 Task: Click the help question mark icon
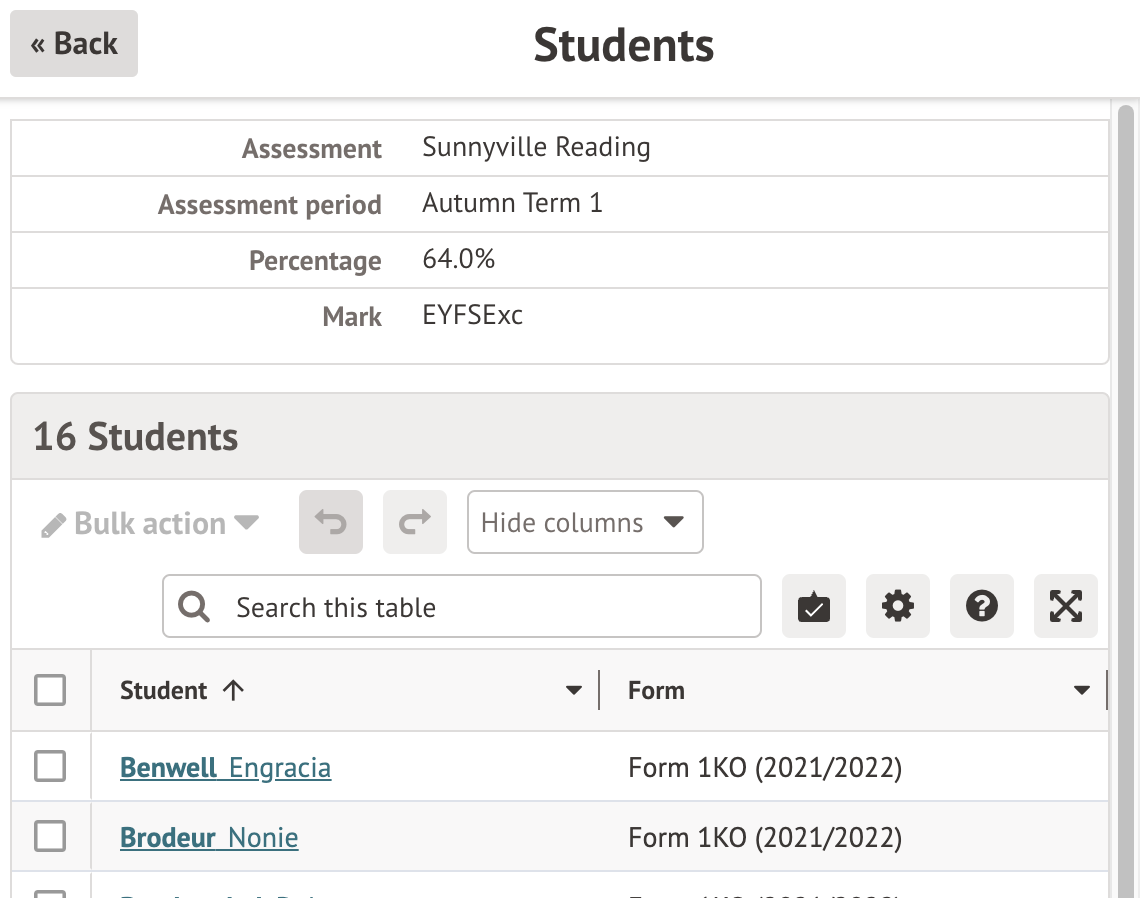(981, 606)
